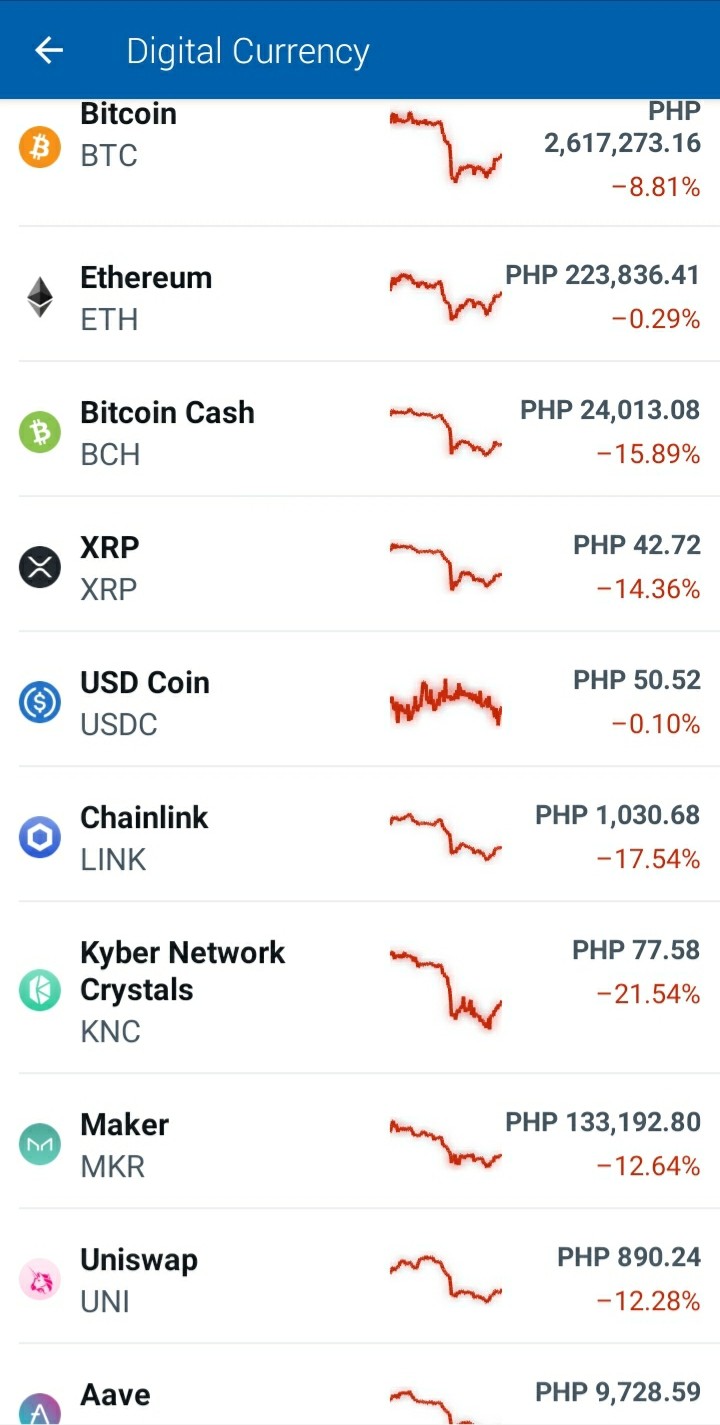Screen dimensions: 720x1425
Task: Select XRP change of −14.36%
Action: tap(648, 589)
